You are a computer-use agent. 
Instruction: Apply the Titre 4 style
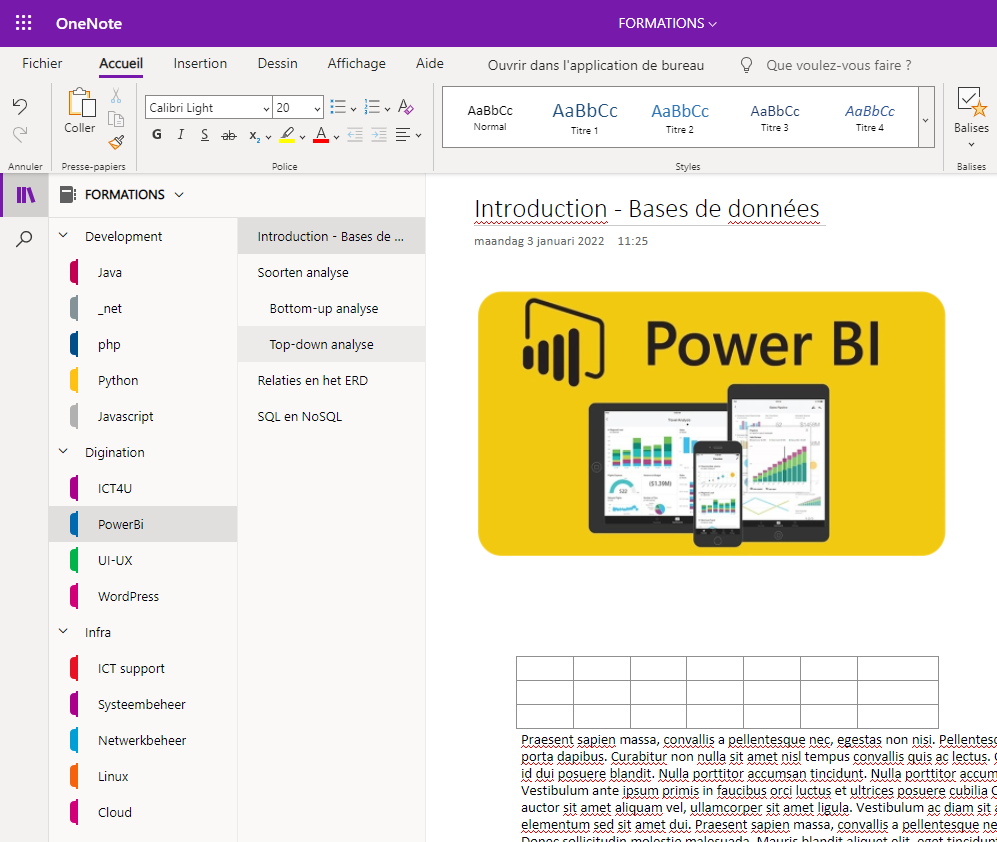870,118
